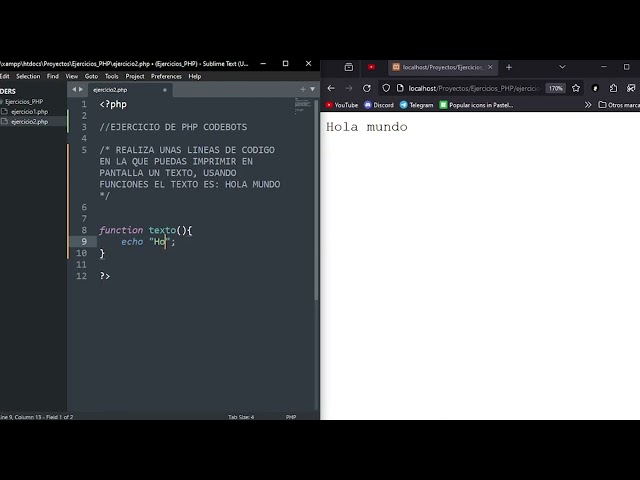Screen dimensions: 640x480
Task: Add a new tab in Sublime Text
Action: [303, 89]
